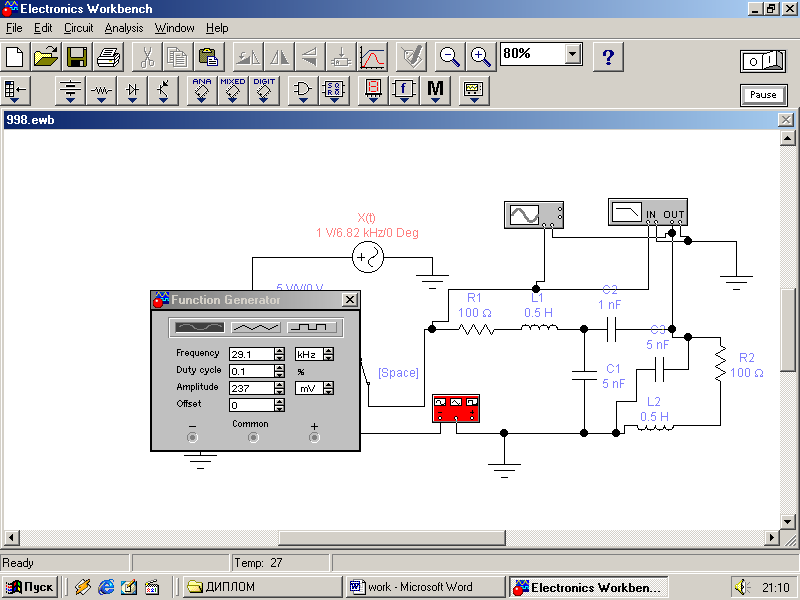Save the circuit with the floppy icon

point(77,57)
